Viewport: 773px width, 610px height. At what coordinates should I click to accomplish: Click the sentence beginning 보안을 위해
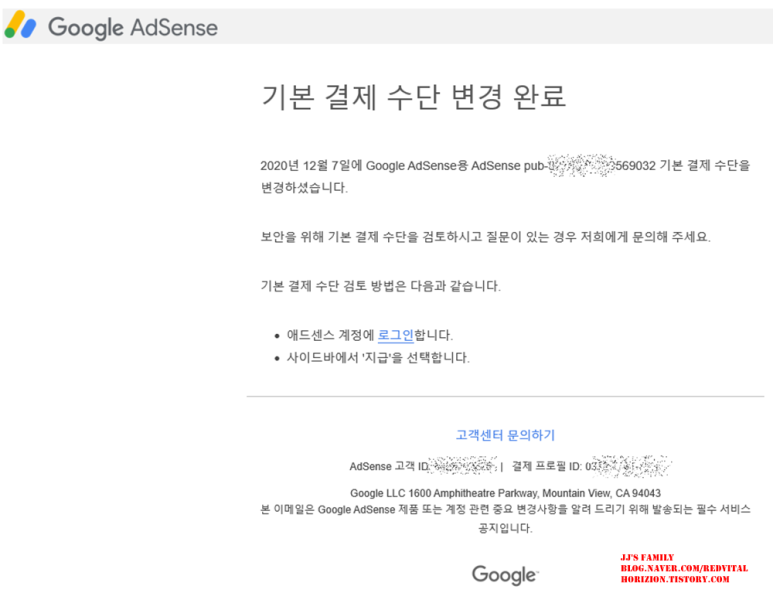pos(486,237)
